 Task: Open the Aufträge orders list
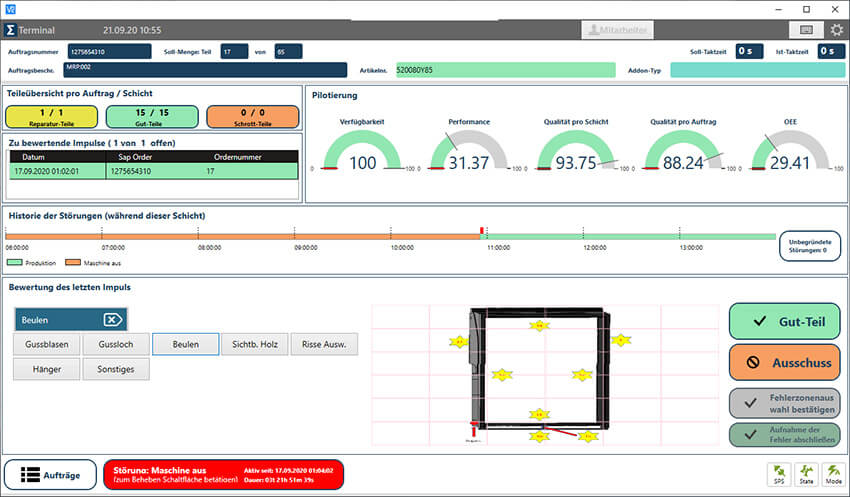click(50, 474)
